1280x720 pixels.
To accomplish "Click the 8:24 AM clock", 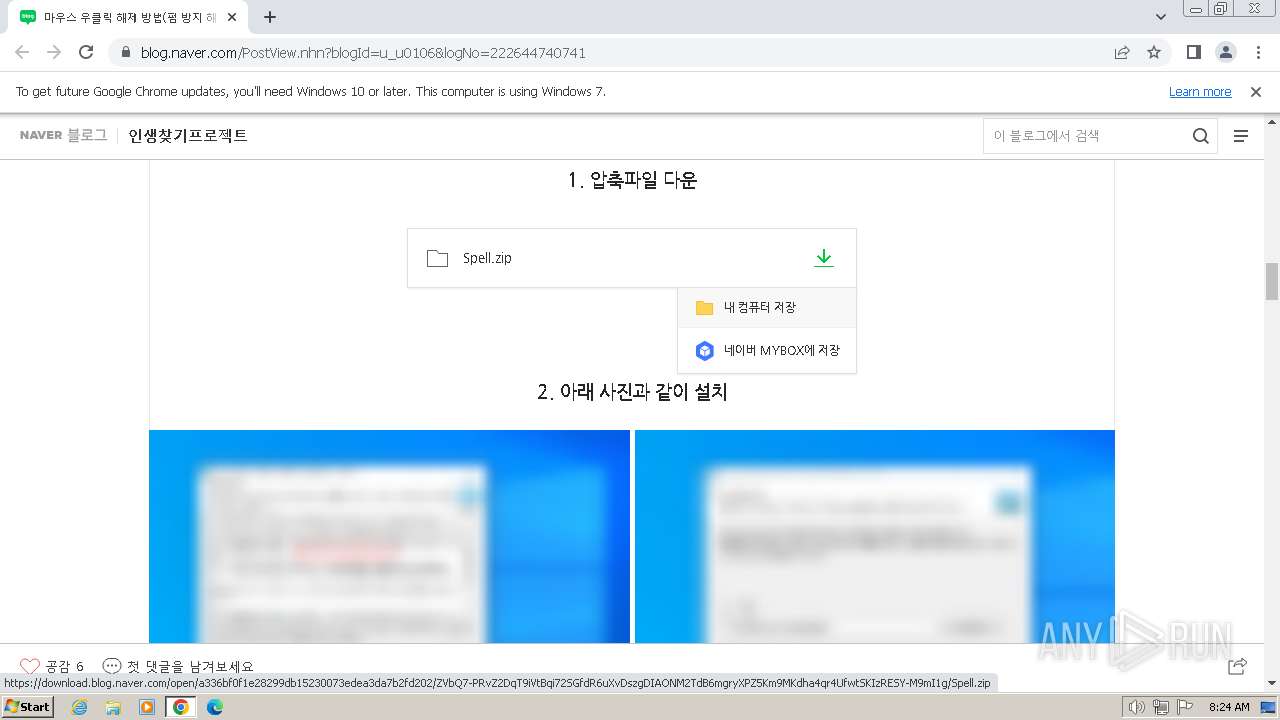I will pyautogui.click(x=1229, y=707).
